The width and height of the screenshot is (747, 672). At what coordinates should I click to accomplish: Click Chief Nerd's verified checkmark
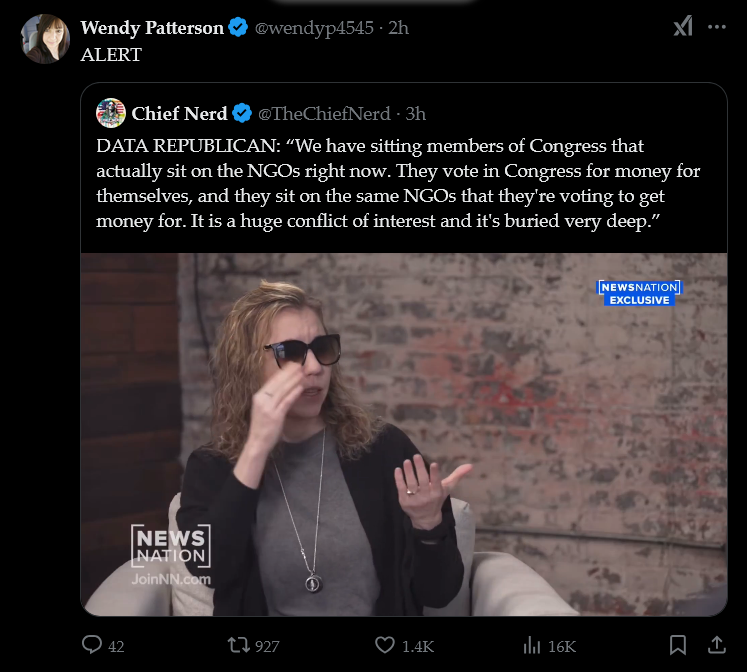pyautogui.click(x=243, y=113)
